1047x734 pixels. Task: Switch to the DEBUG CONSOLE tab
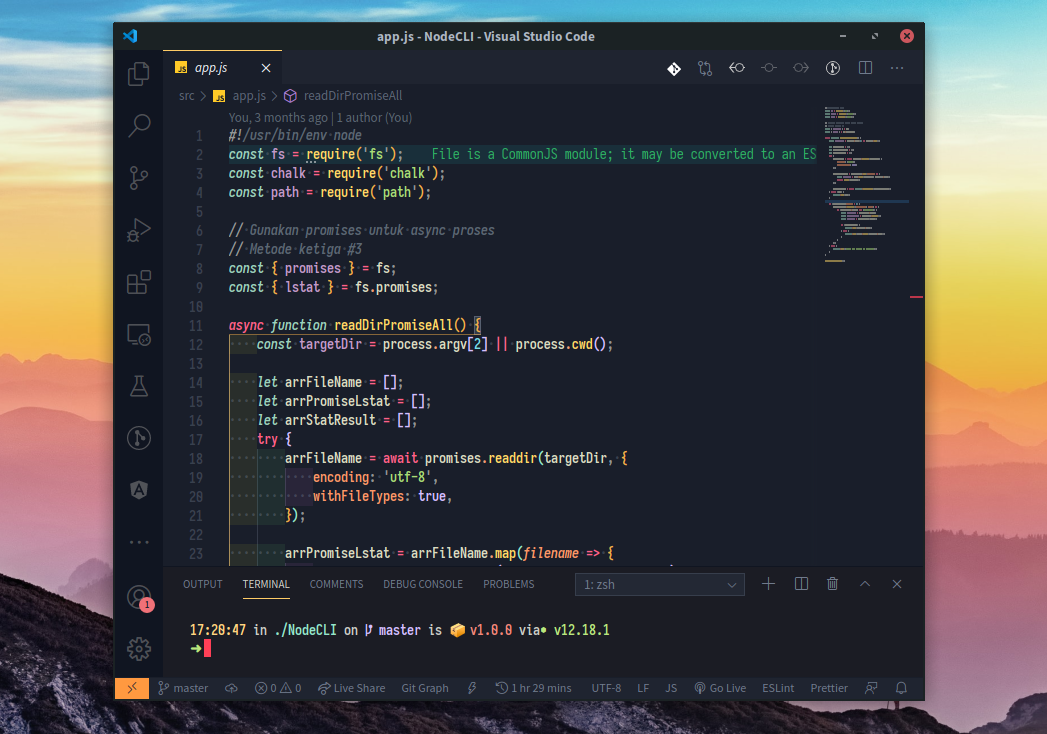coord(423,584)
